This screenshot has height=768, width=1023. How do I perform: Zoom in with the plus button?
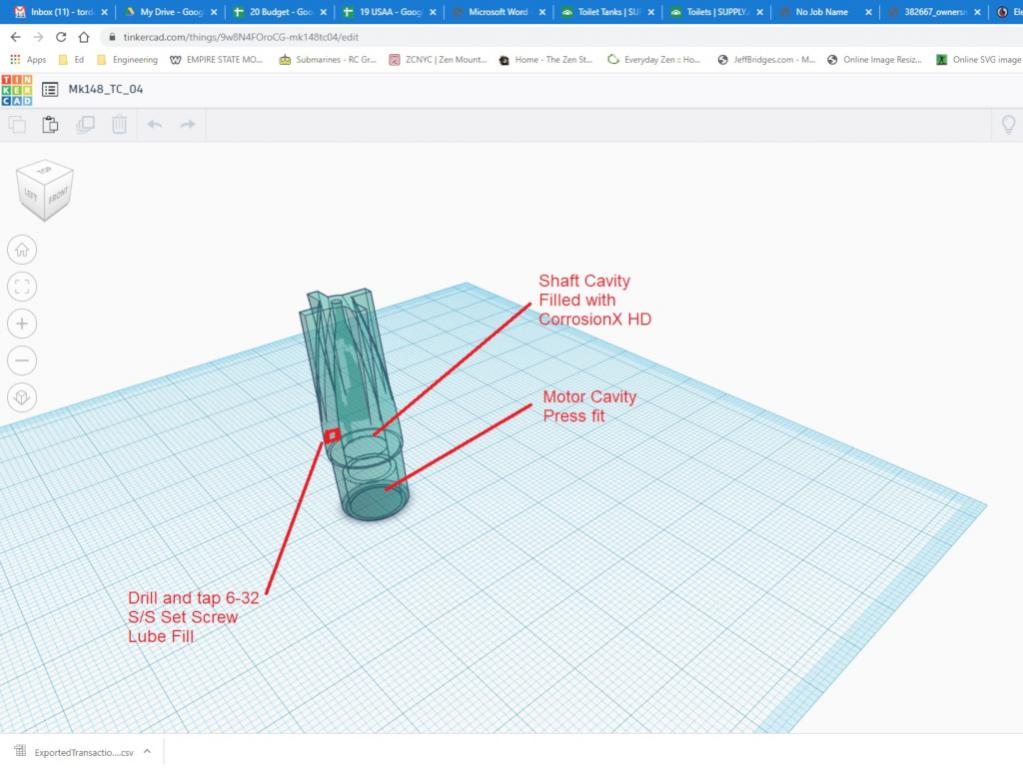point(22,323)
